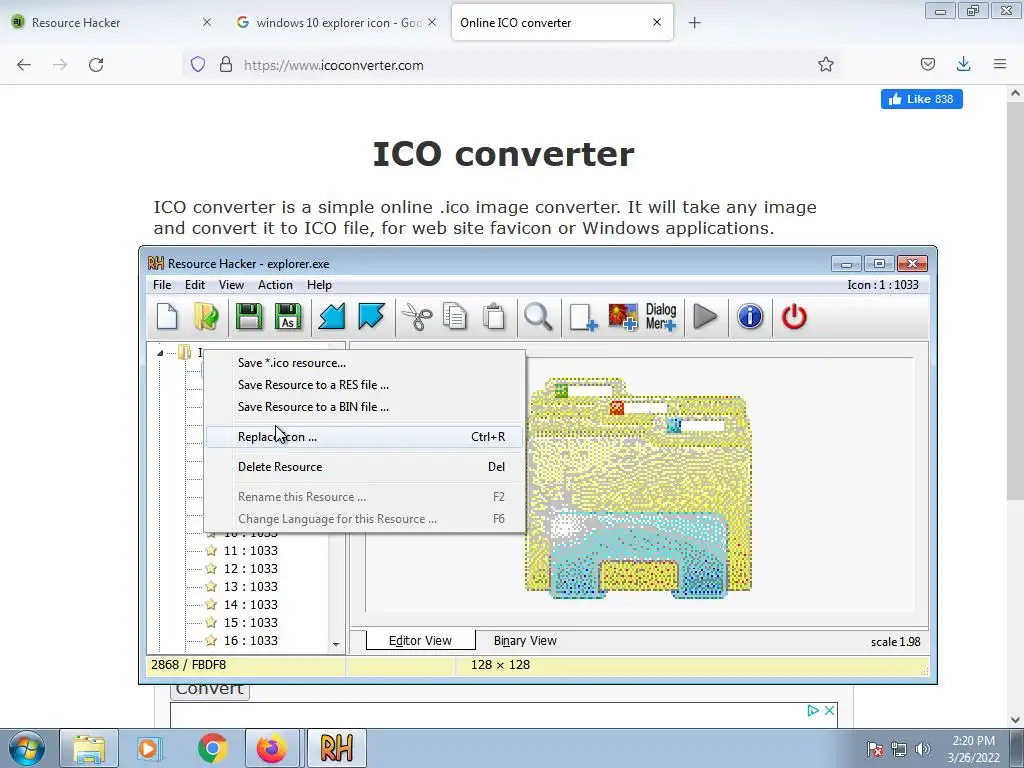
Task: Choose Save *.ico resource...
Action: 364,363
